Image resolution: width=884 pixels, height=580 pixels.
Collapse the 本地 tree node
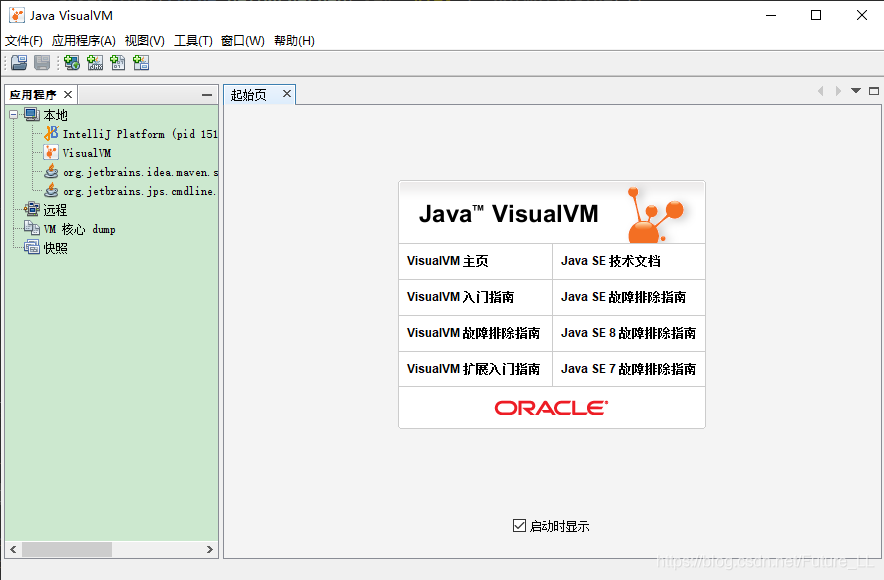(14, 115)
